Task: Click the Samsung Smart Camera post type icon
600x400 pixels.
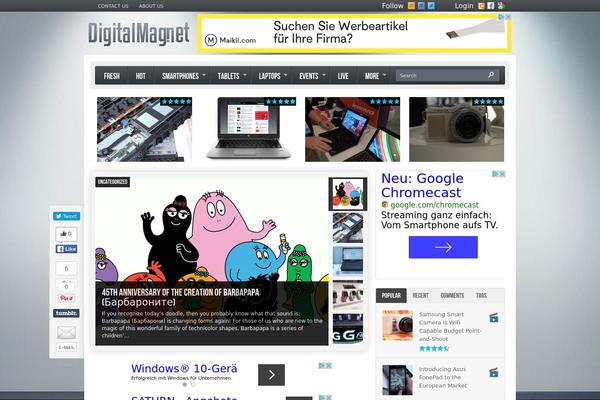Action: [x=494, y=318]
